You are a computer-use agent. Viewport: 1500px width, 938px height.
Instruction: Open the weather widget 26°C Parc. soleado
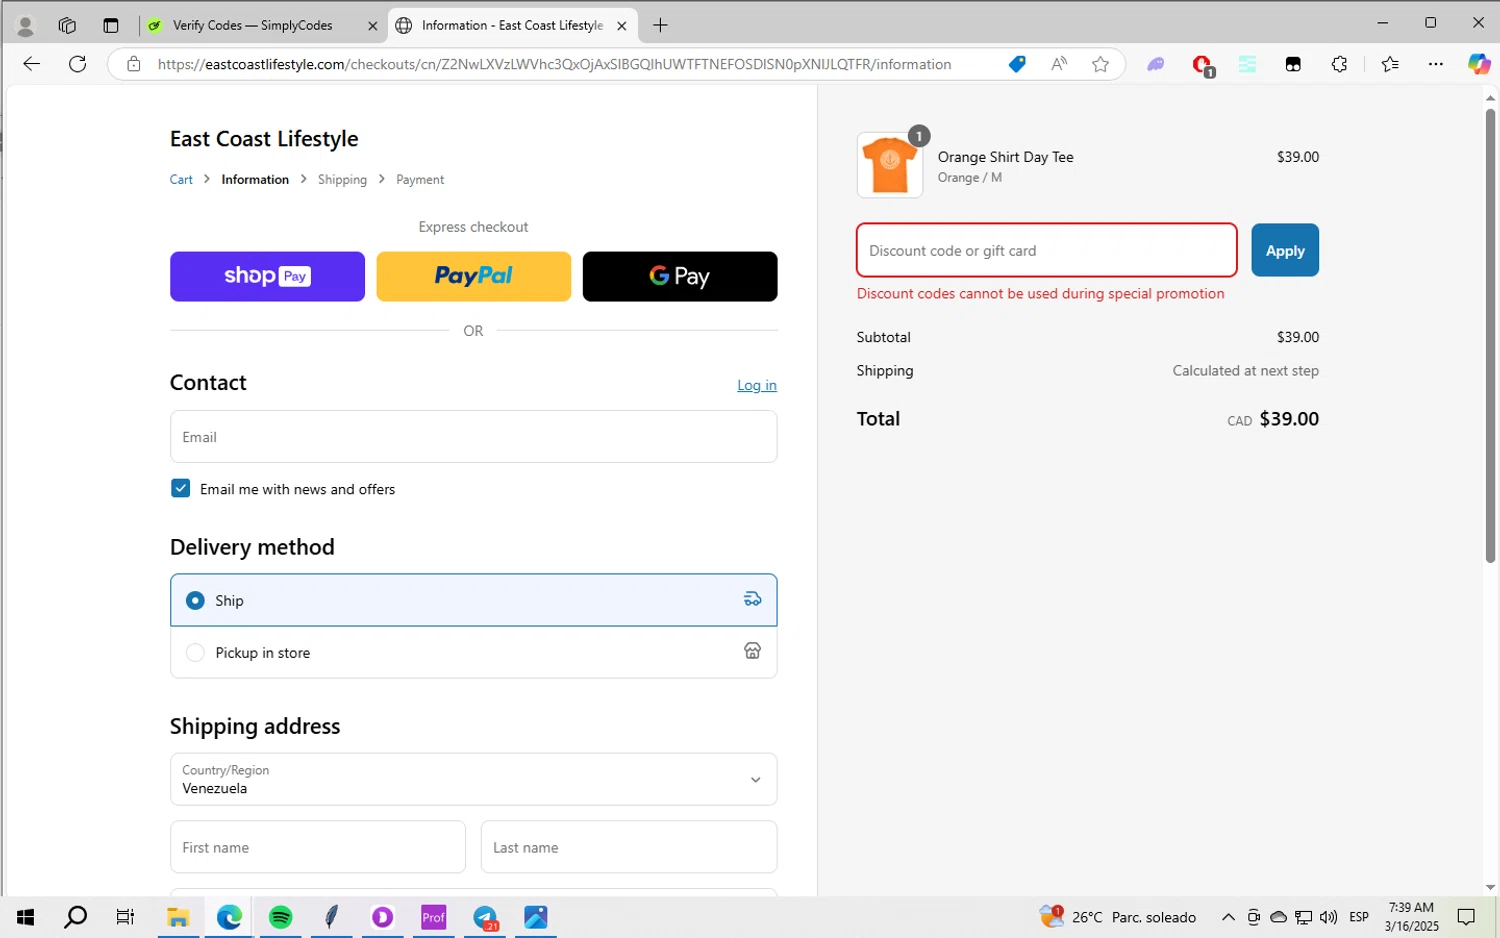[1118, 917]
